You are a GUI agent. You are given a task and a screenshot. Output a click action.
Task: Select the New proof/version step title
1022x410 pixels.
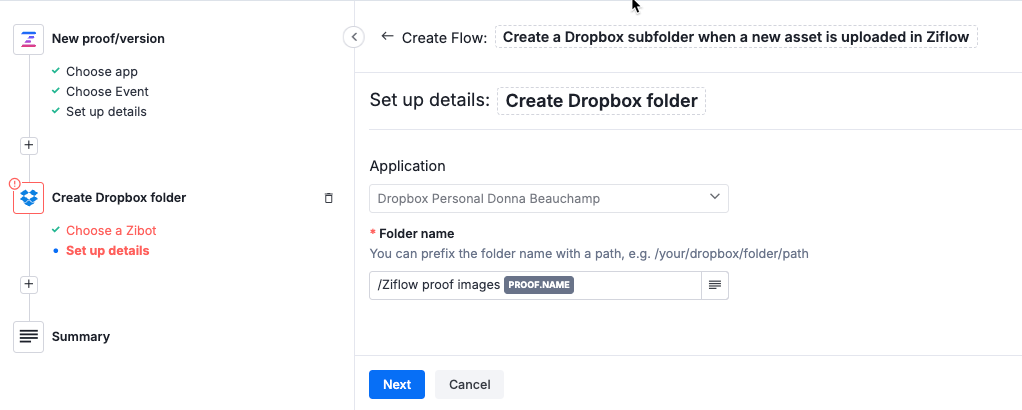point(108,39)
